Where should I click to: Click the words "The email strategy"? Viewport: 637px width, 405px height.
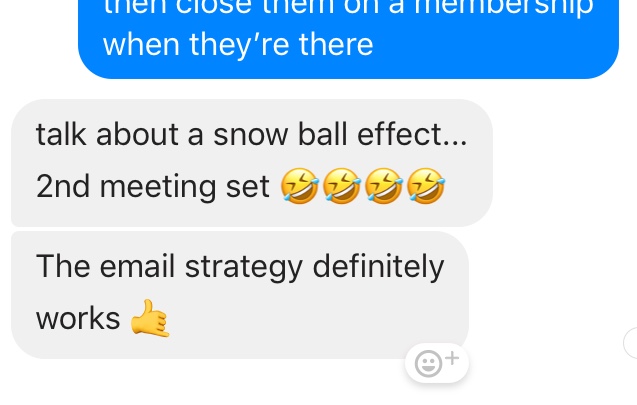(x=169, y=267)
